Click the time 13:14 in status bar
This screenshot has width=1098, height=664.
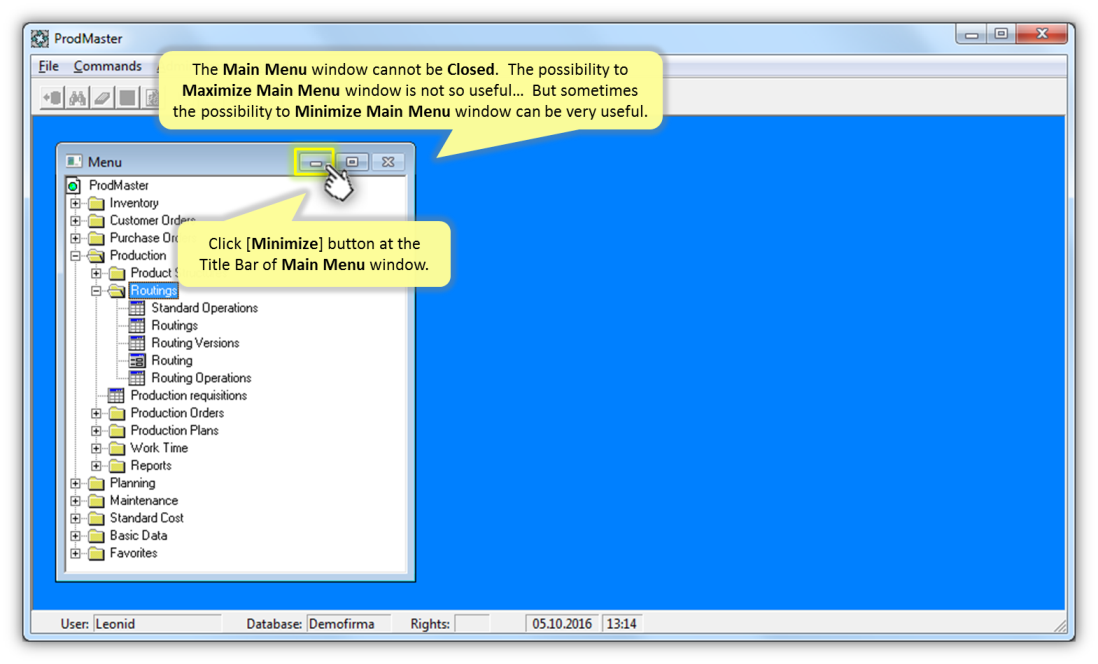(x=622, y=623)
